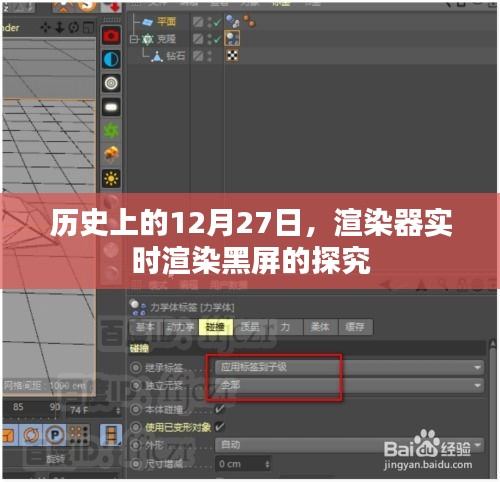Viewport: 500px width, 482px height.
Task: Toggle visibility dots on 平面 row
Action: tap(209, 22)
